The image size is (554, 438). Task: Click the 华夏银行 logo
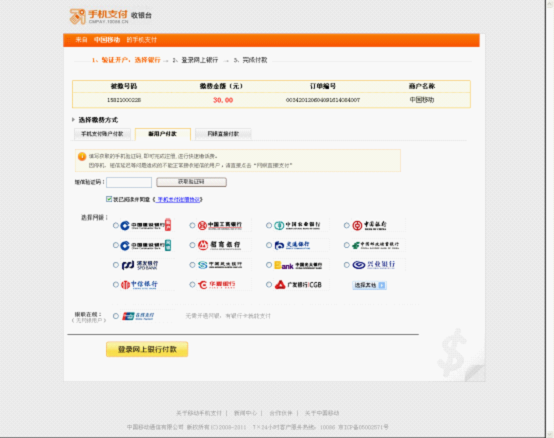pyautogui.click(x=216, y=284)
